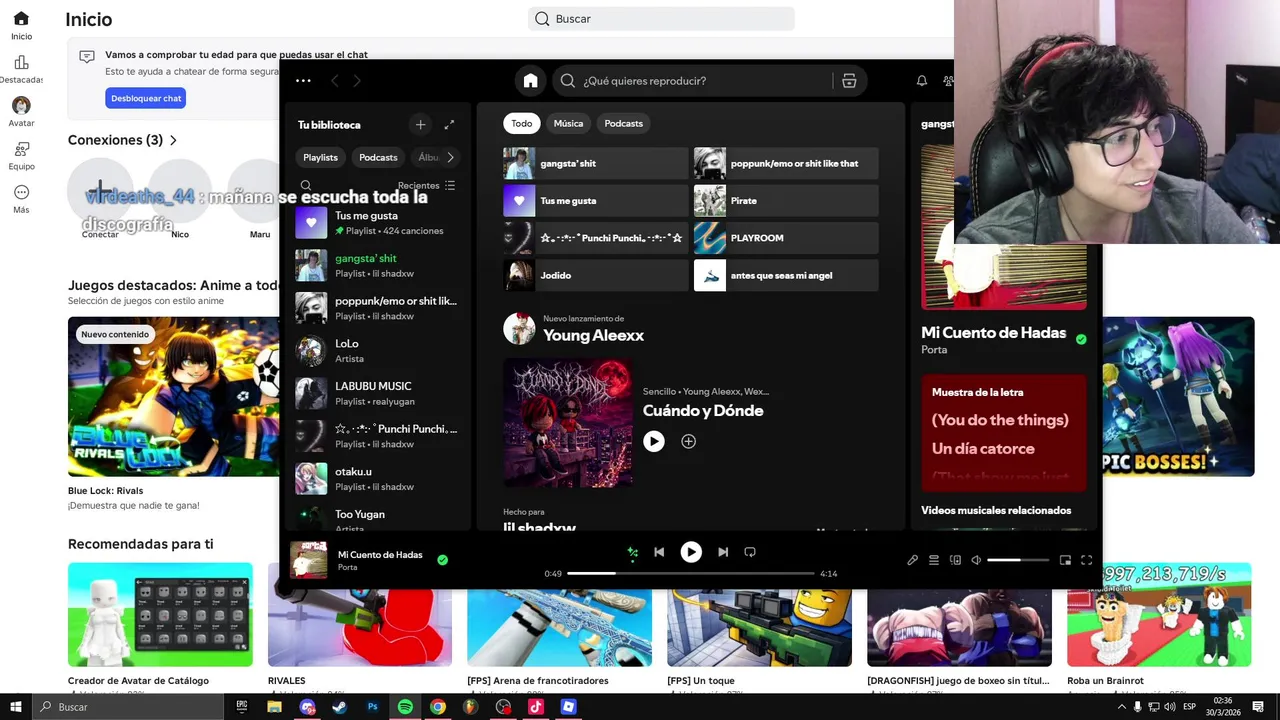
Task: Add Cuándo y Dónde to library
Action: 688,441
